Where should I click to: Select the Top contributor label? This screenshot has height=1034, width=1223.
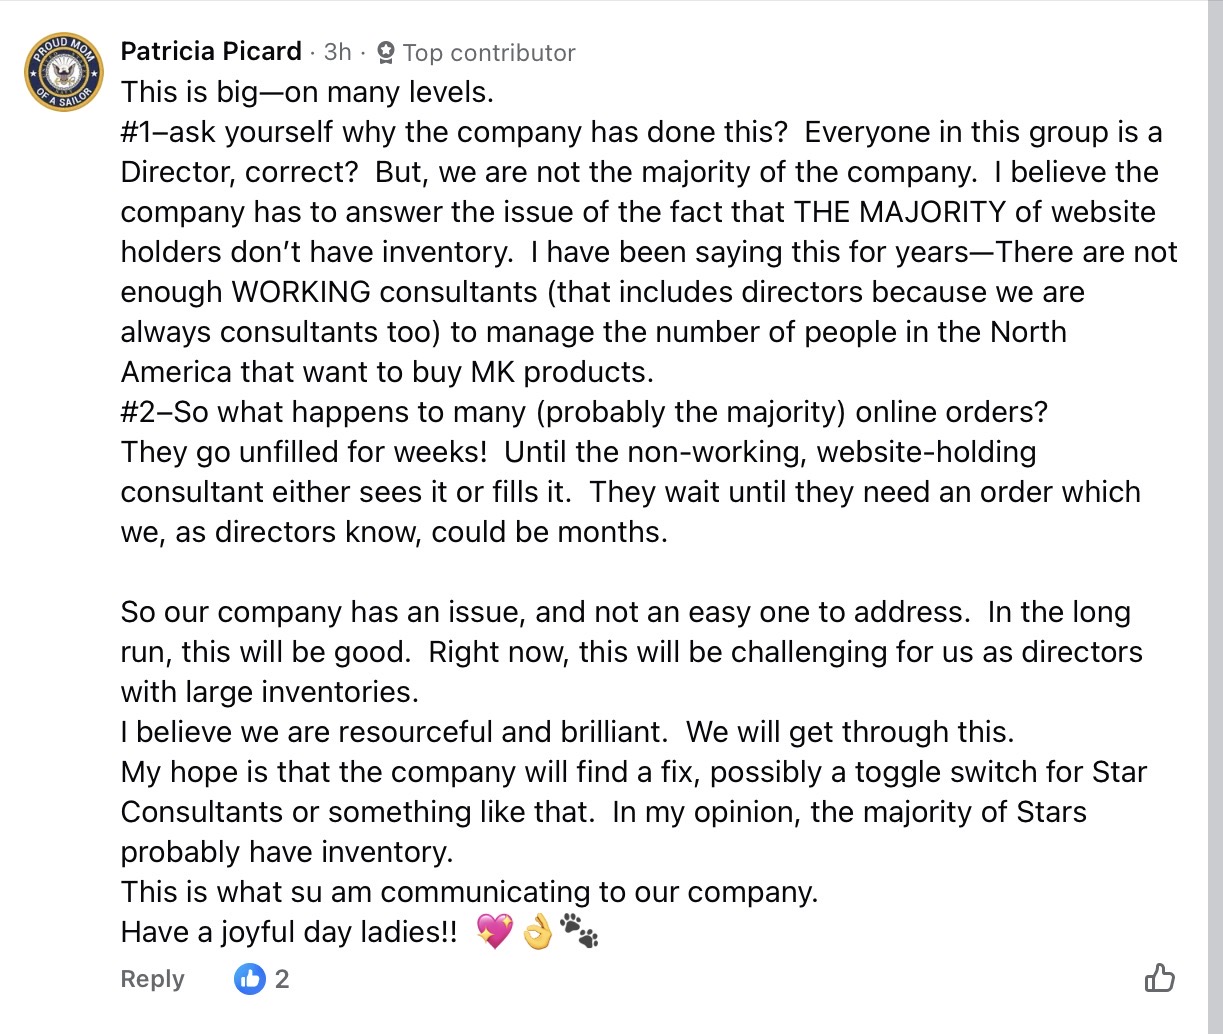pos(489,53)
